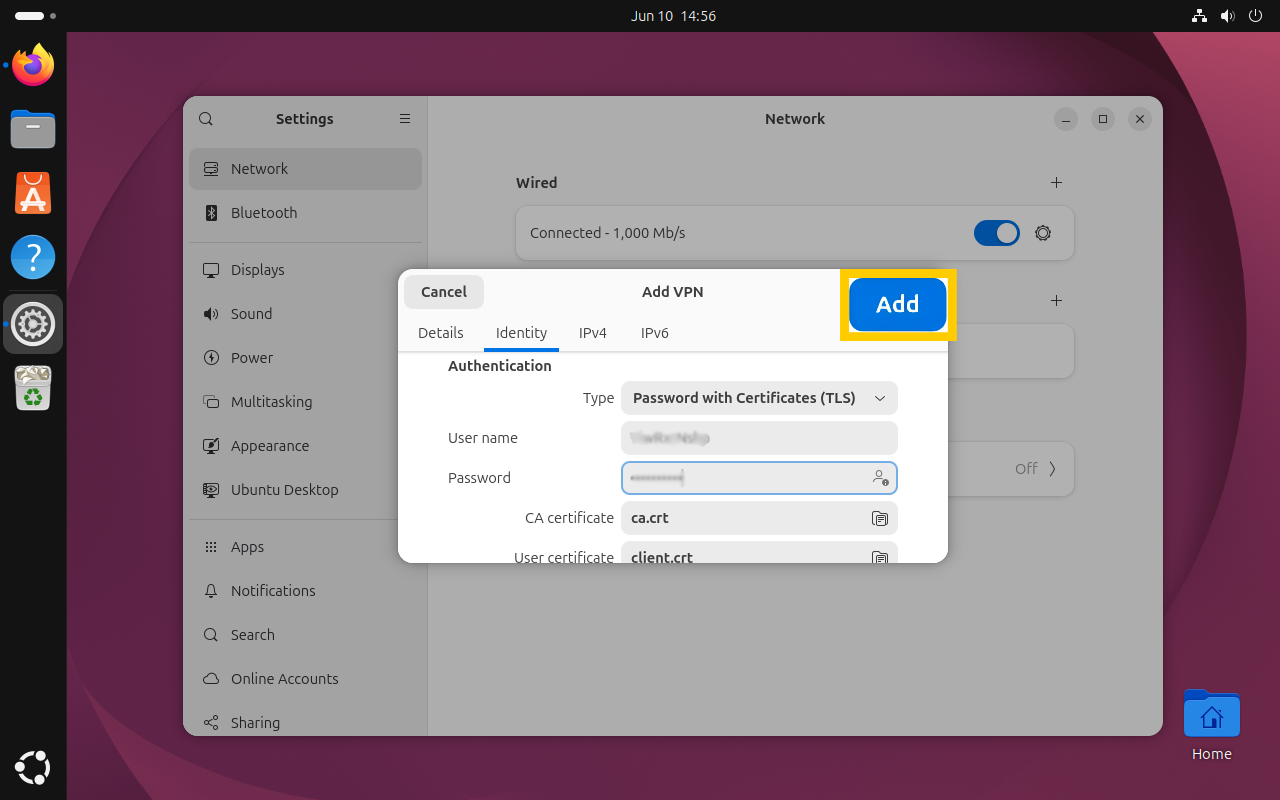Image resolution: width=1280 pixels, height=800 pixels.
Task: Select Sound in Settings sidebar
Action: [x=305, y=314]
